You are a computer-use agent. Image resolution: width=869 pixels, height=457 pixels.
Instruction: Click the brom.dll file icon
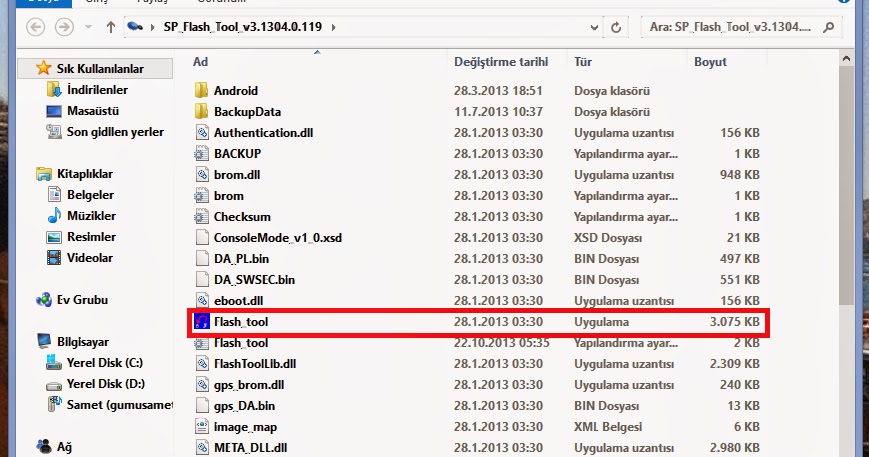[x=202, y=174]
